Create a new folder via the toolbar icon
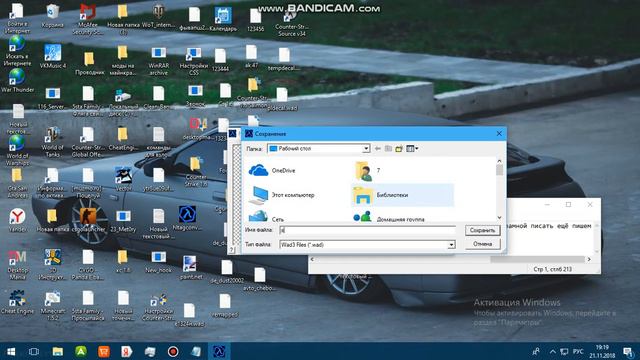 pyautogui.click(x=399, y=149)
